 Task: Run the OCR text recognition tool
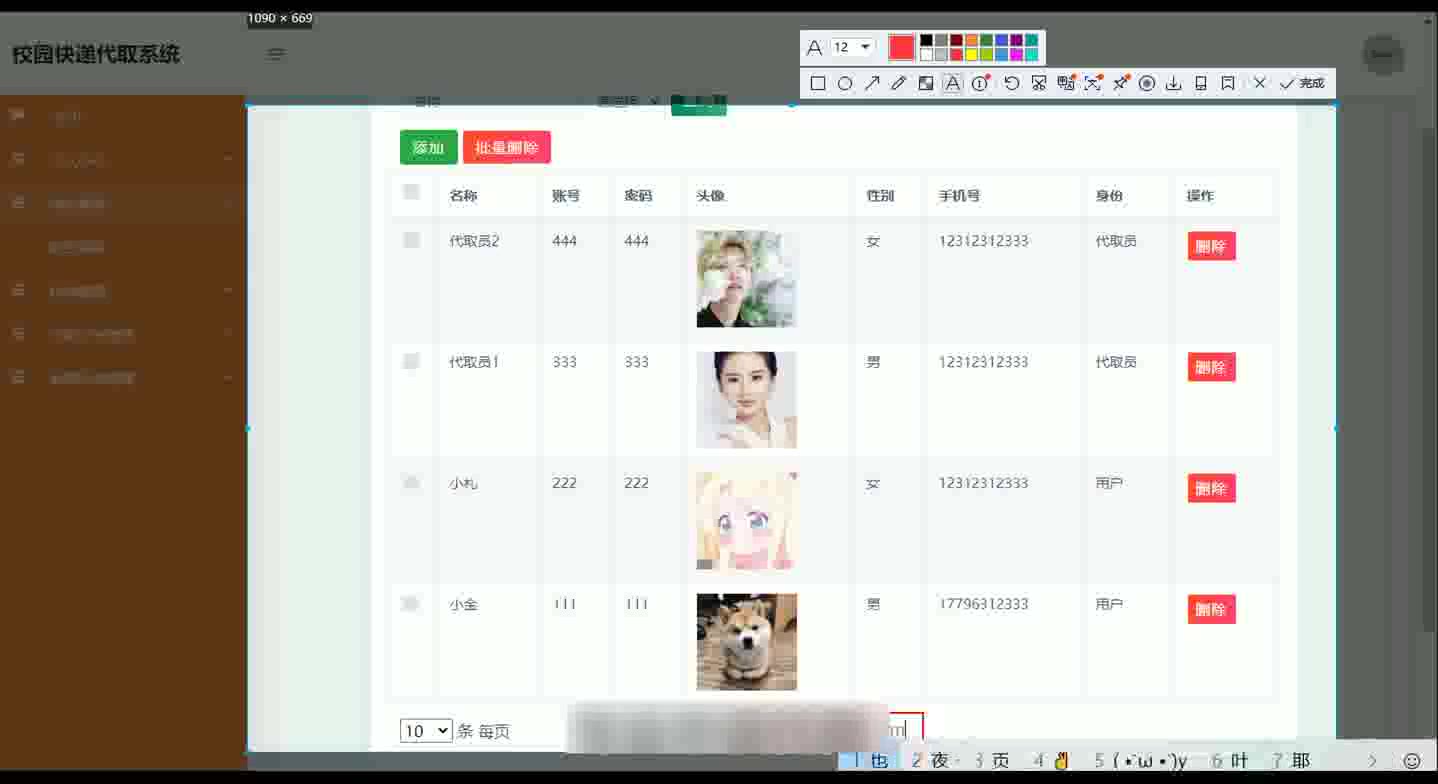coord(1093,84)
